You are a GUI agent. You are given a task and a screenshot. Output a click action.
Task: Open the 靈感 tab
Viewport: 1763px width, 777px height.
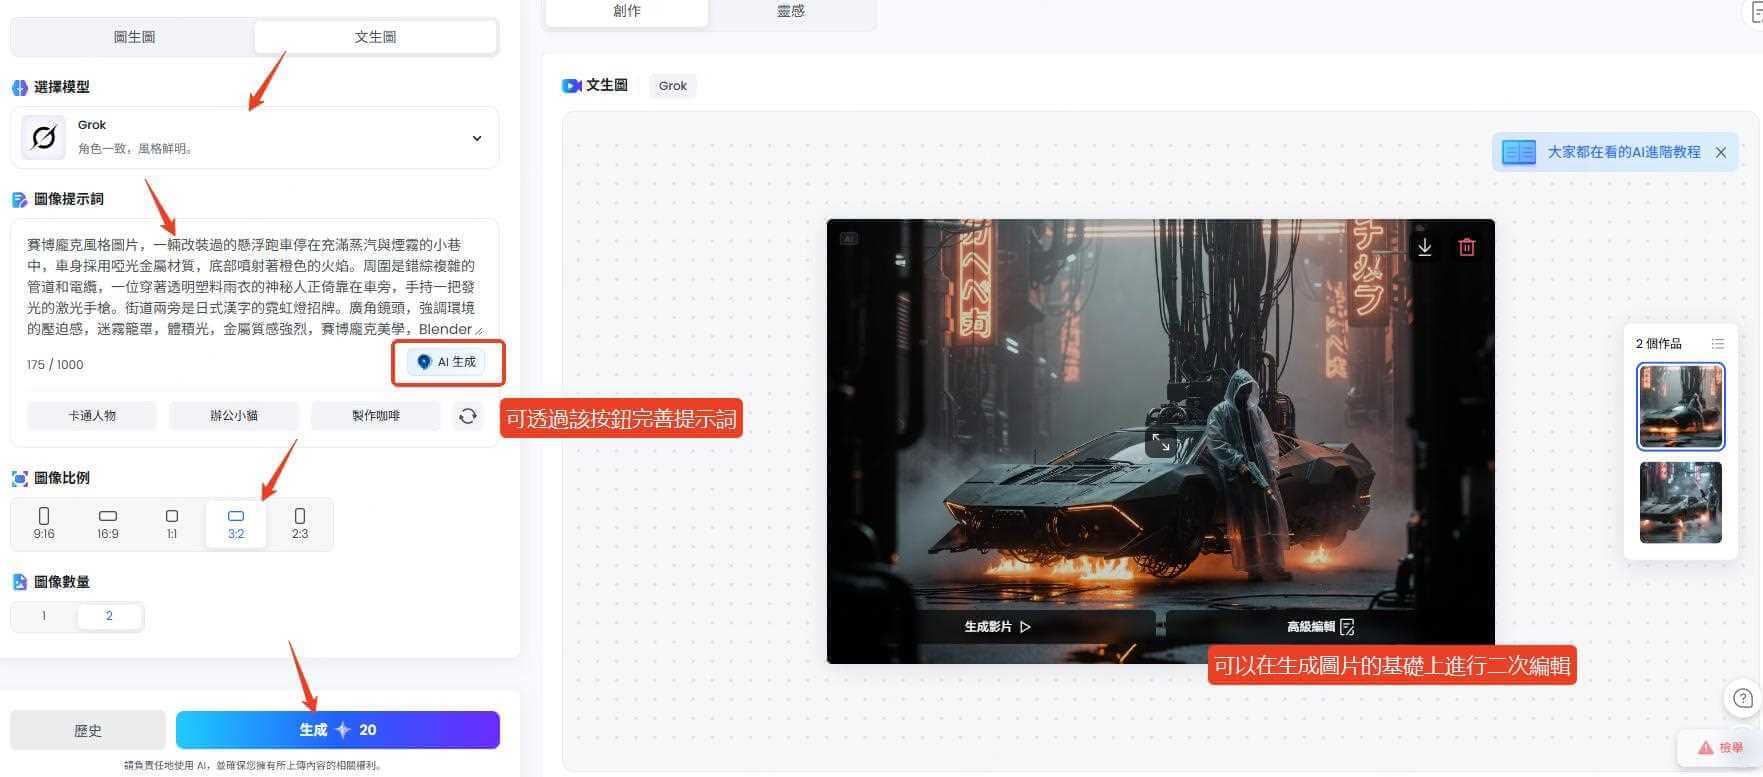pos(790,11)
